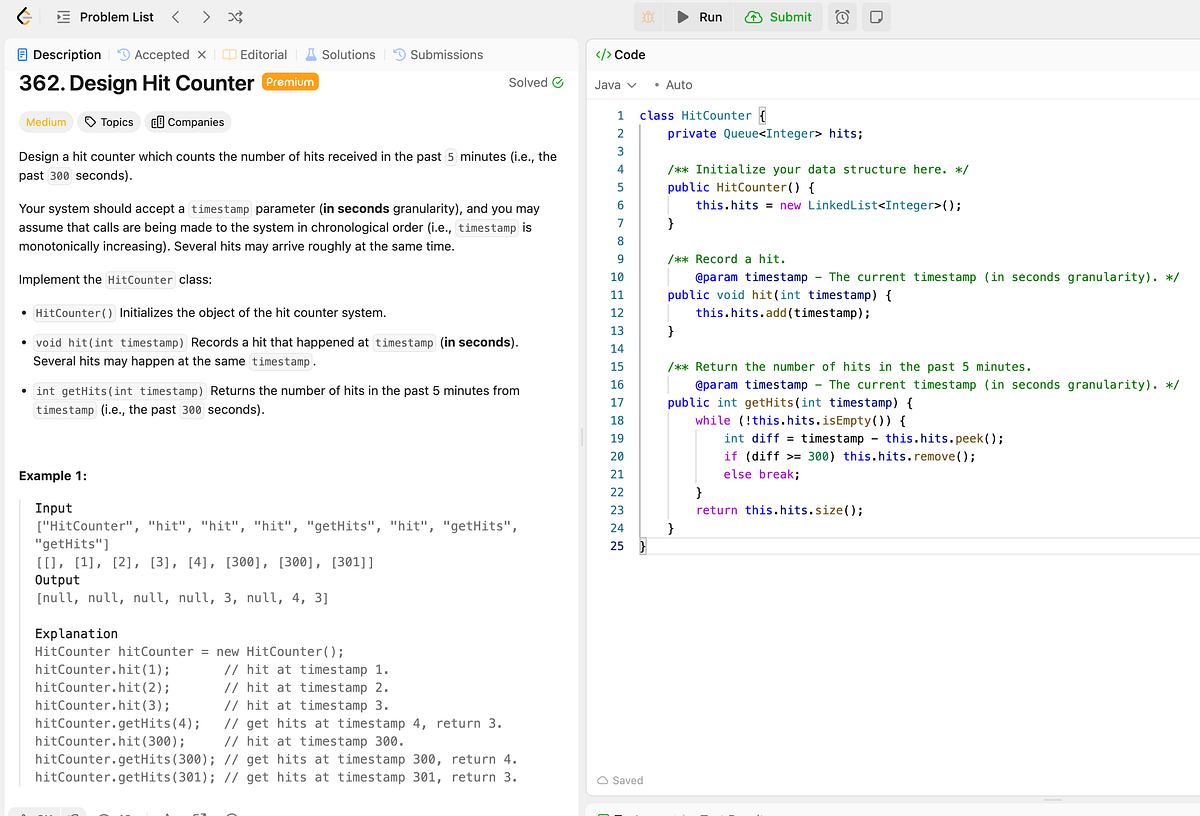
Task: Switch to the Editorial tab
Action: [264, 54]
